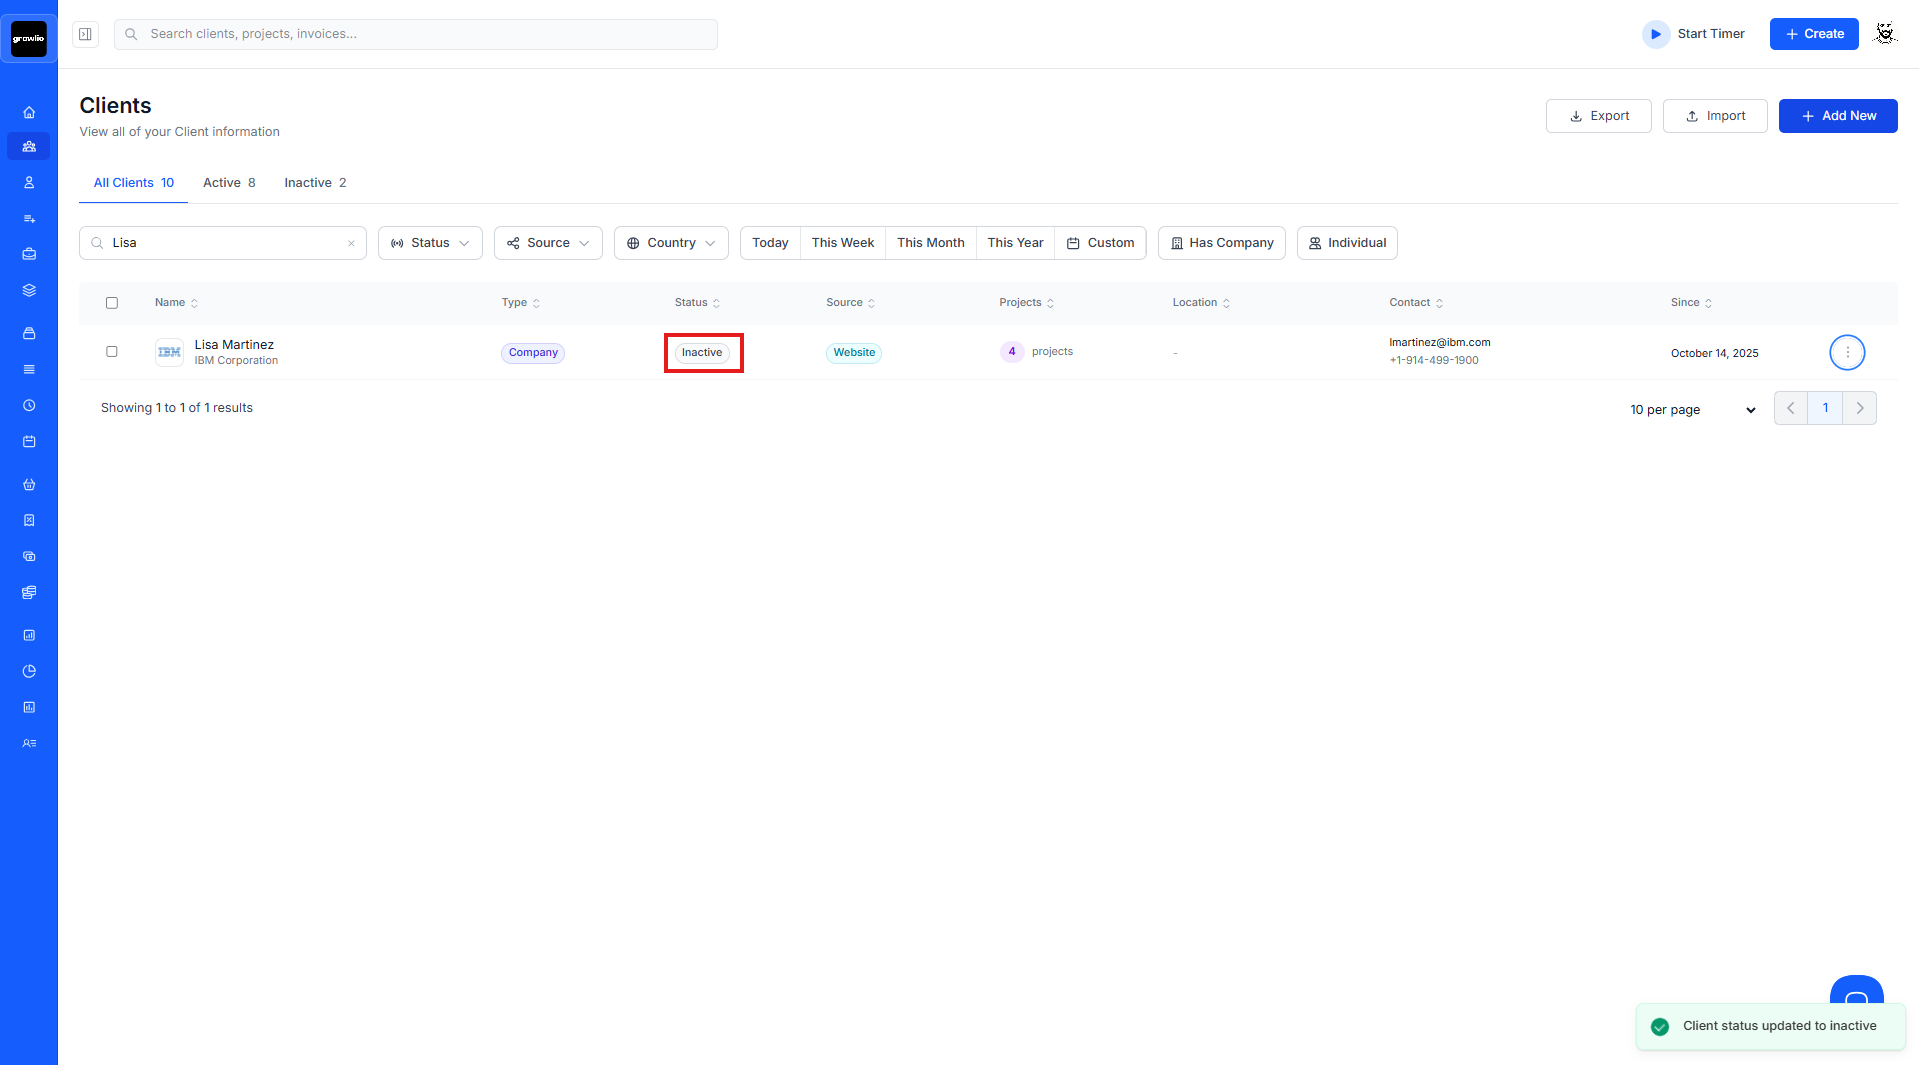Click the IBM logo thumbnail
The image size is (1919, 1065).
pos(169,352)
